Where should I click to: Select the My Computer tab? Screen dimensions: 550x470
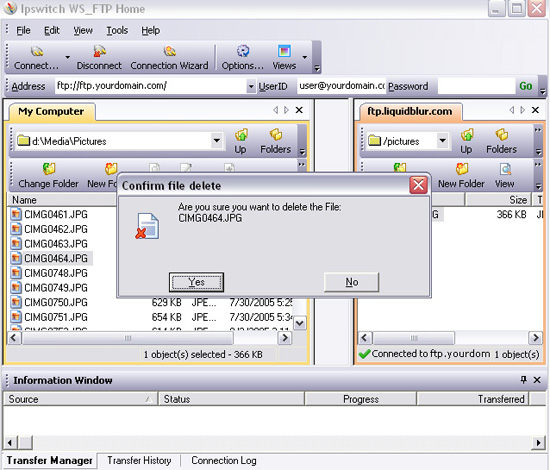[x=51, y=112]
